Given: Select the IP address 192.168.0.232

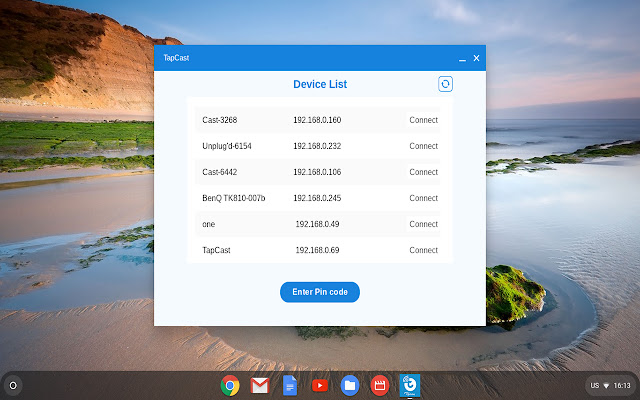Looking at the screenshot, I should pos(317,146).
